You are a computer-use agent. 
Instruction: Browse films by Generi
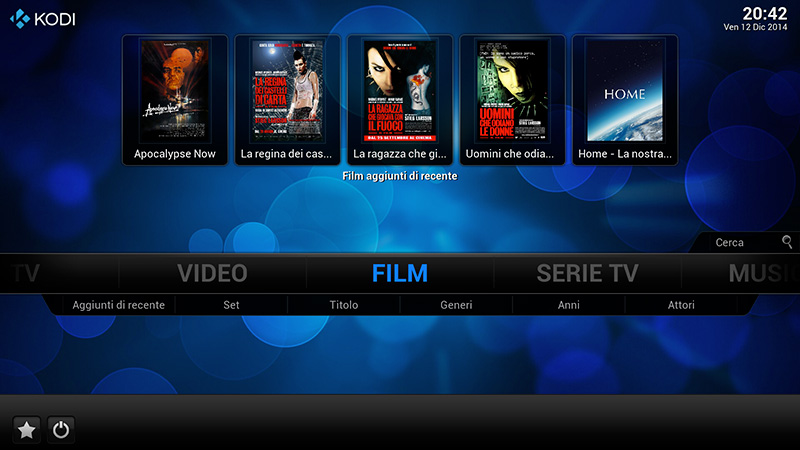[x=456, y=305]
